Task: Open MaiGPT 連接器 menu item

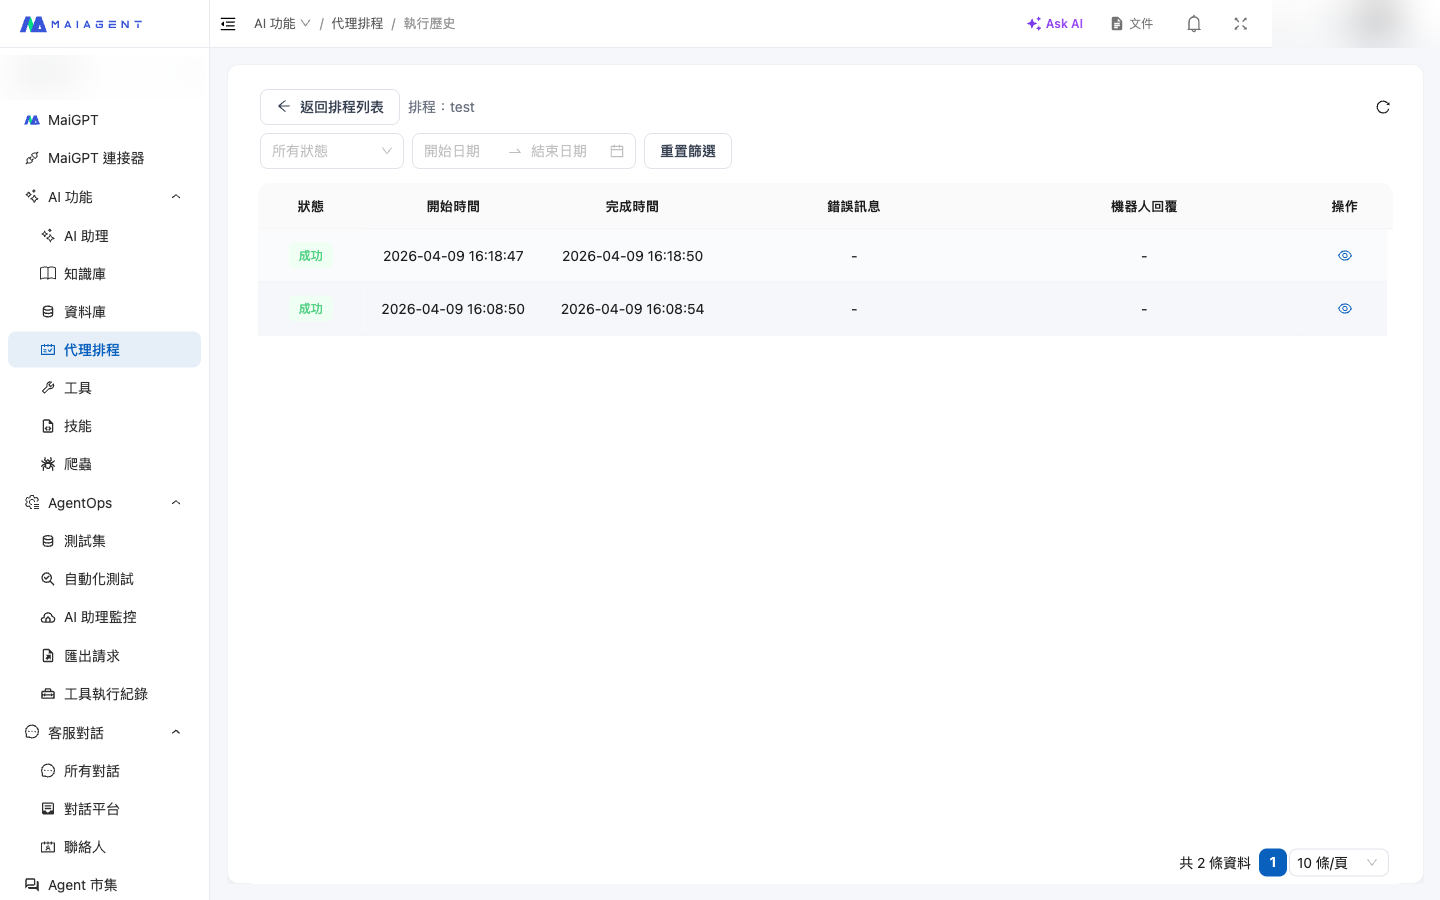Action: tap(104, 158)
